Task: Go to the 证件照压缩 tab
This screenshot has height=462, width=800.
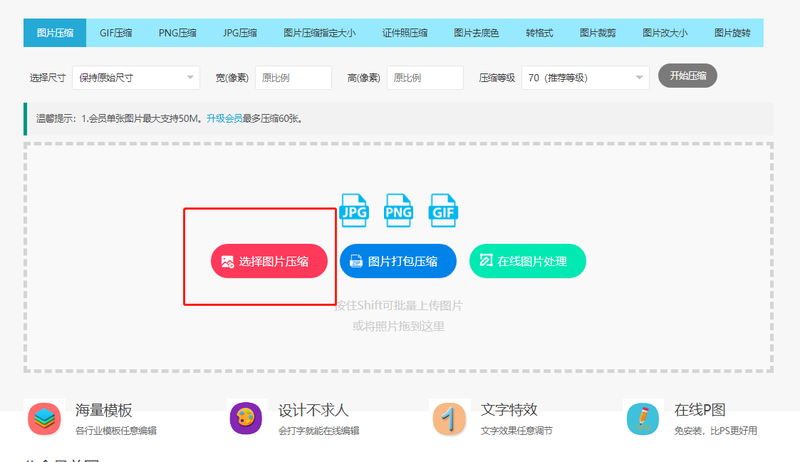Action: (405, 33)
